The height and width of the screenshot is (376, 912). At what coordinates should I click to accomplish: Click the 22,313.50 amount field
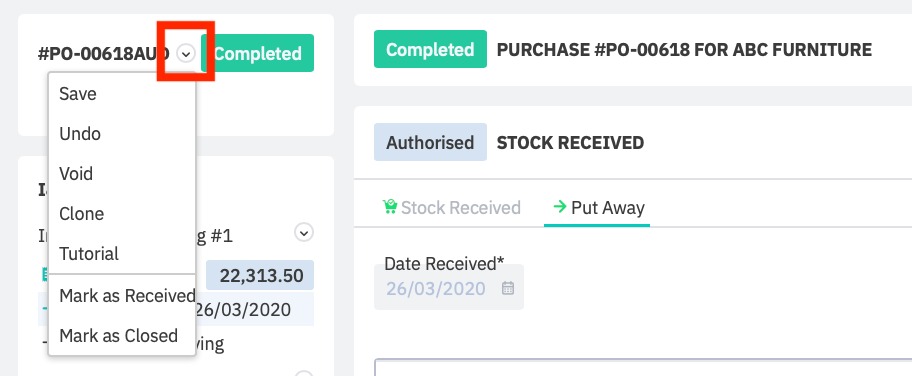click(x=260, y=275)
